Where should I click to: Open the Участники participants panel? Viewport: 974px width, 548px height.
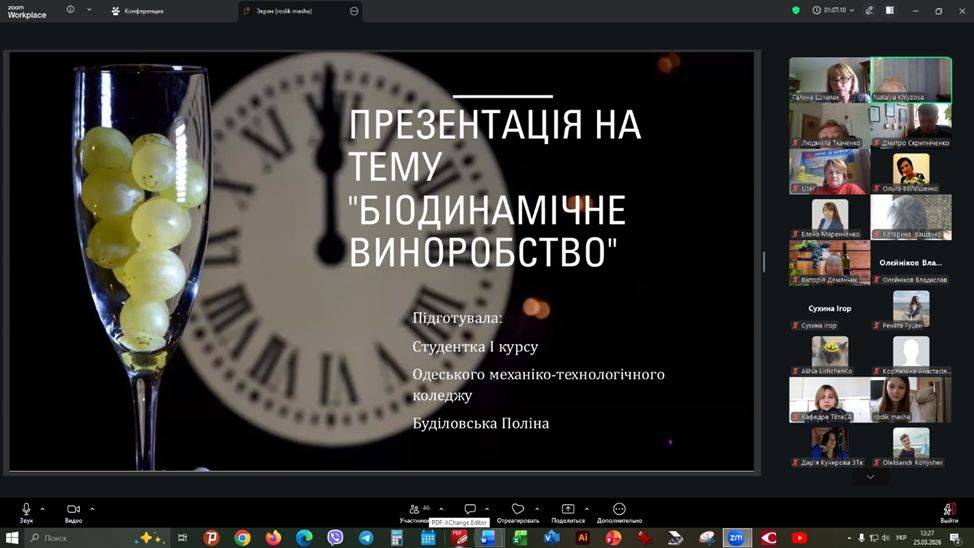tap(415, 511)
